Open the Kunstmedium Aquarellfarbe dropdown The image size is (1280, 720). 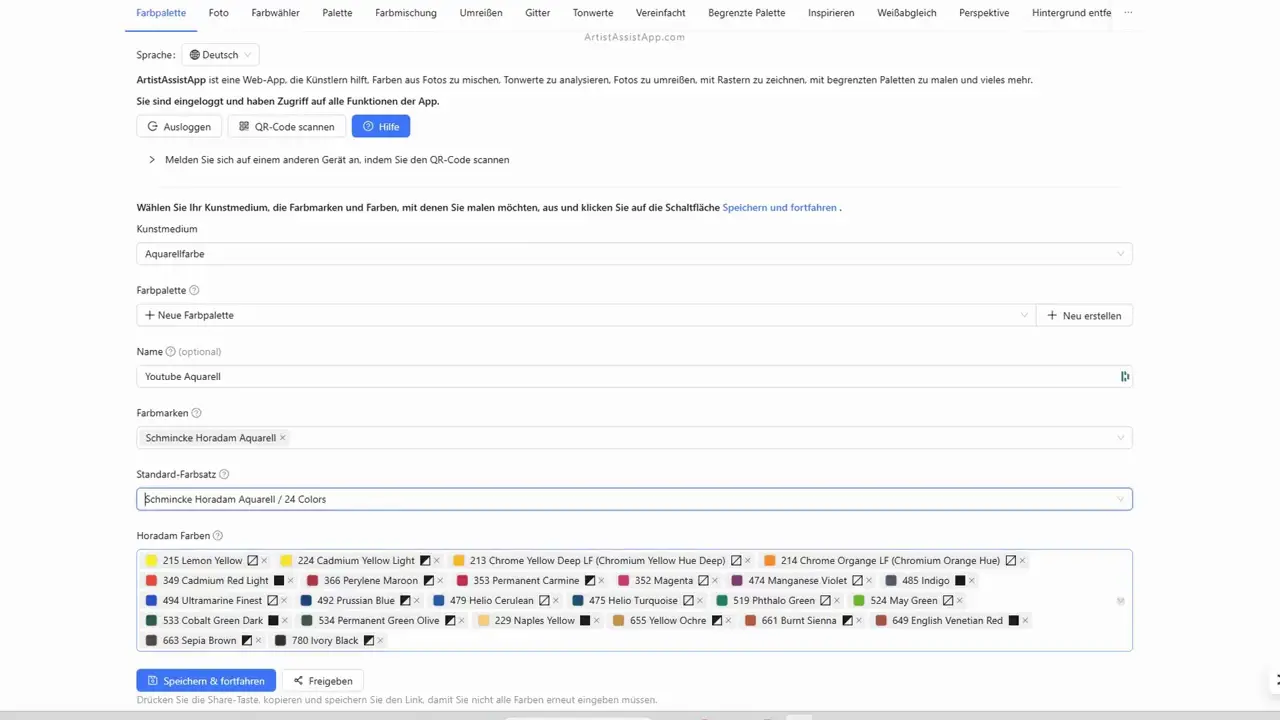click(634, 254)
